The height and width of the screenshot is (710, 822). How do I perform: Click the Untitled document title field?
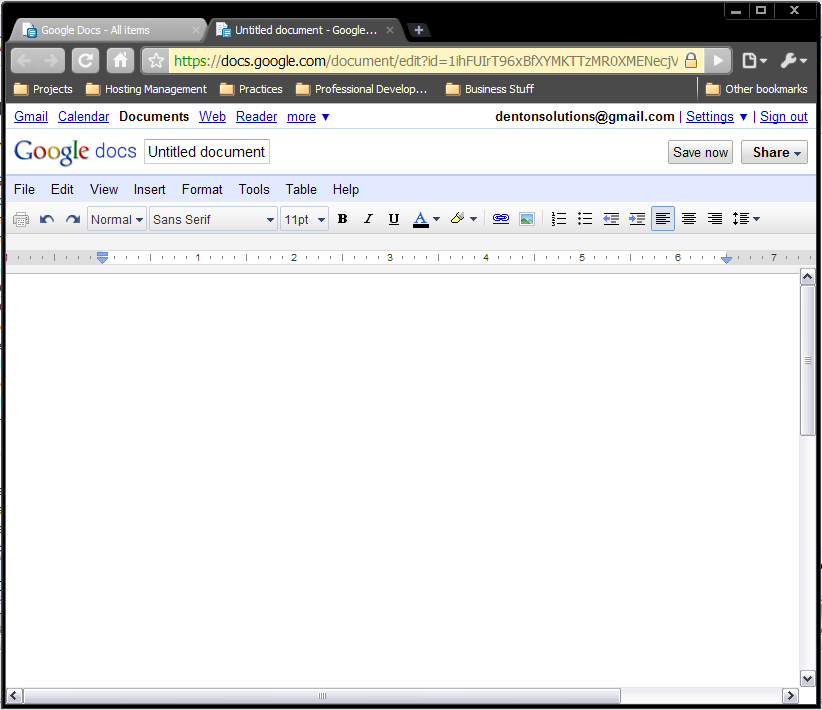[x=207, y=152]
